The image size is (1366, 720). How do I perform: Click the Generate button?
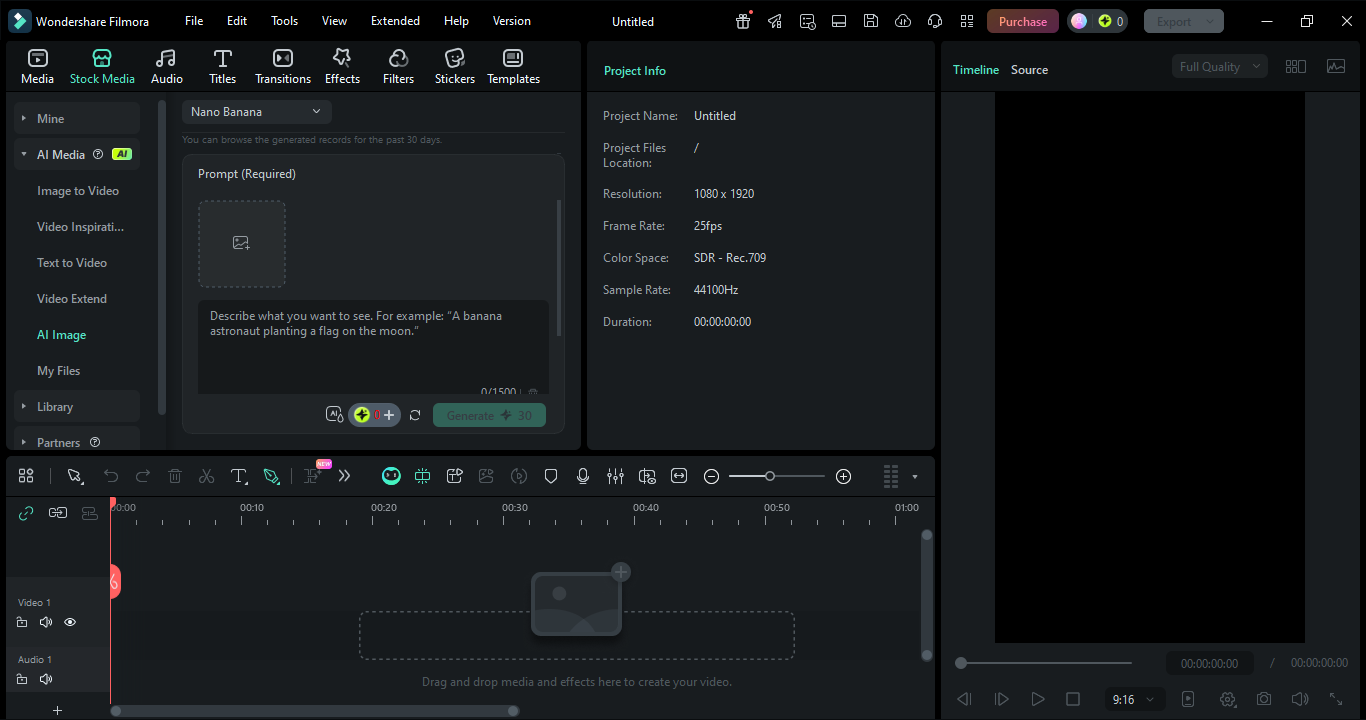489,415
